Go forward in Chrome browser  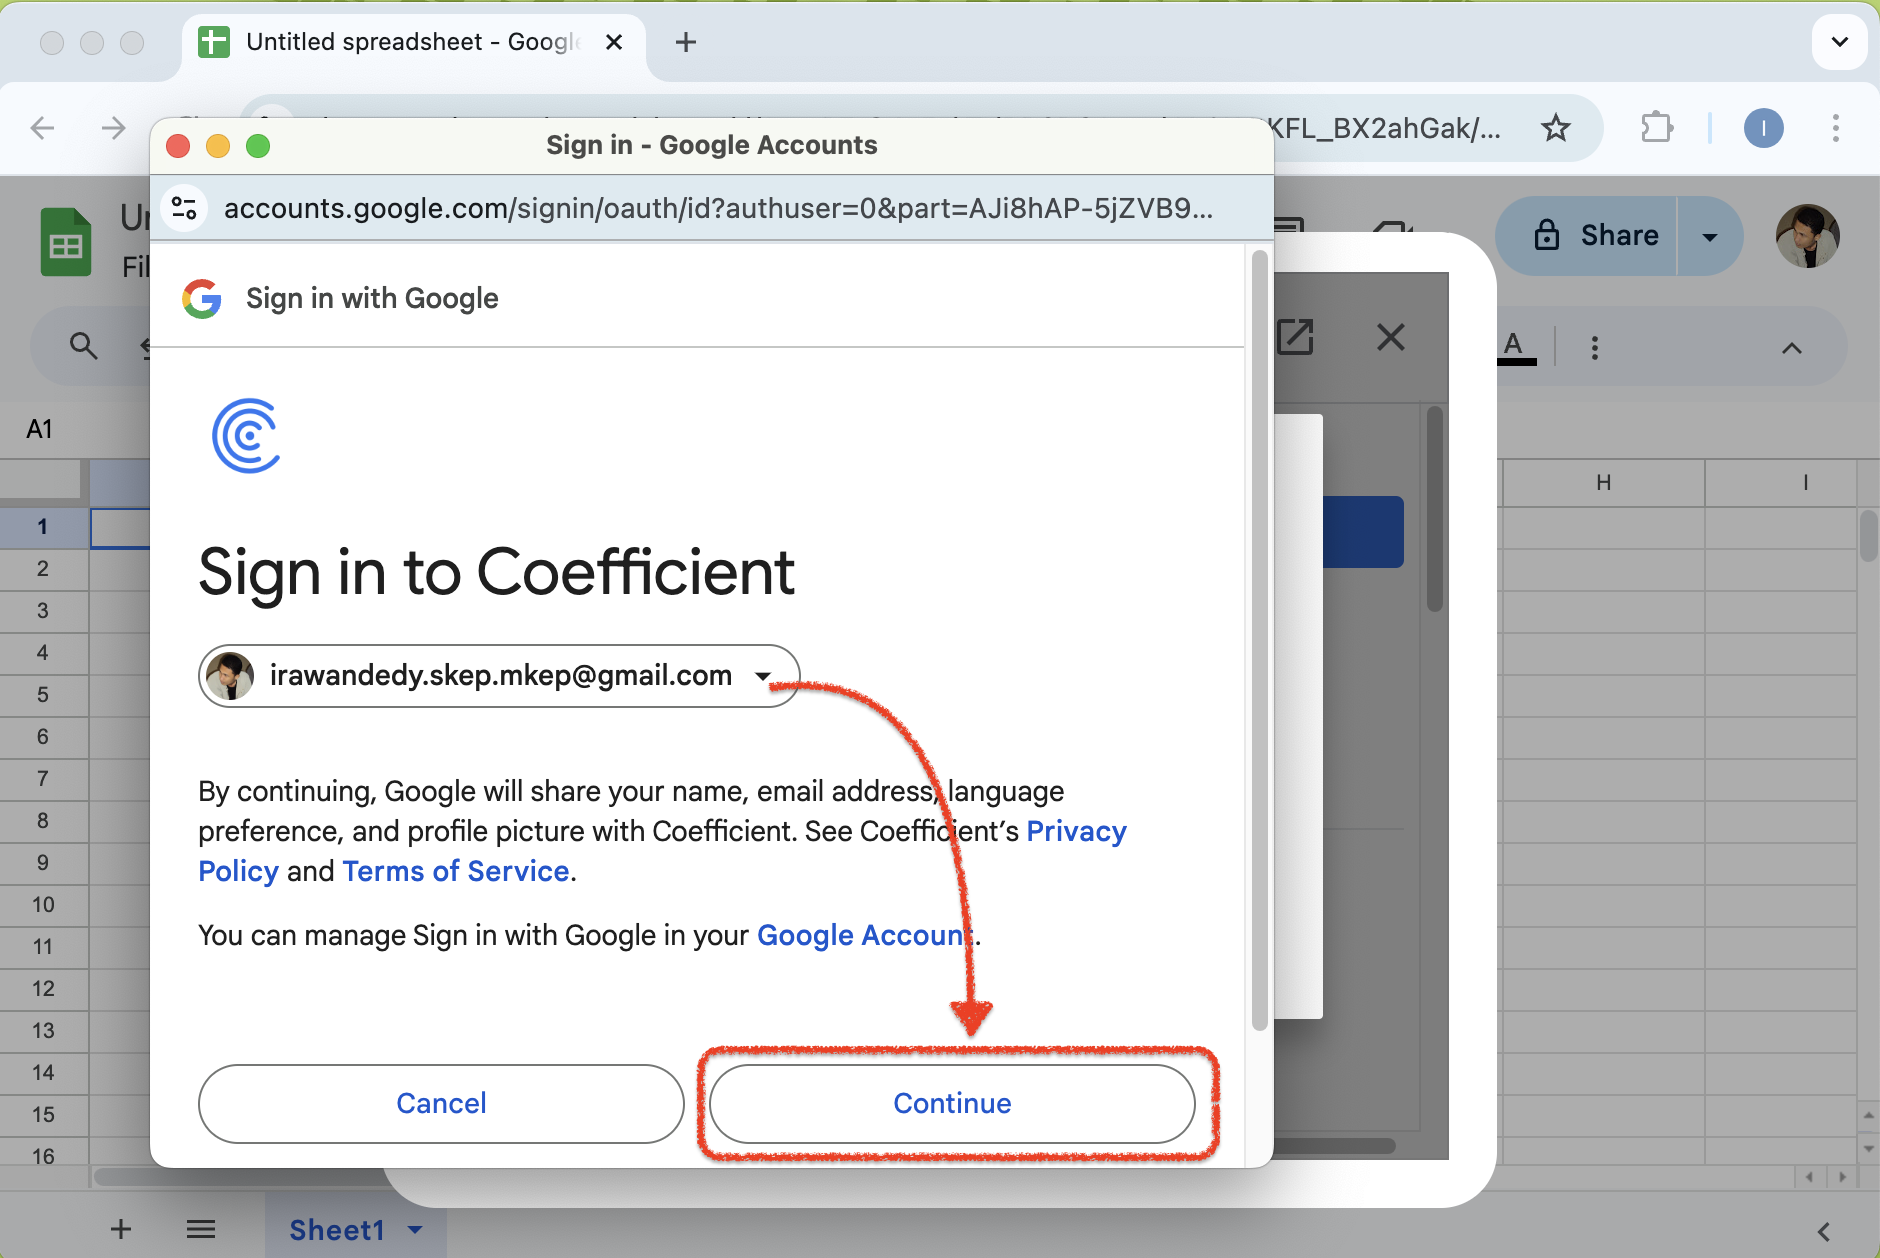pos(114,128)
